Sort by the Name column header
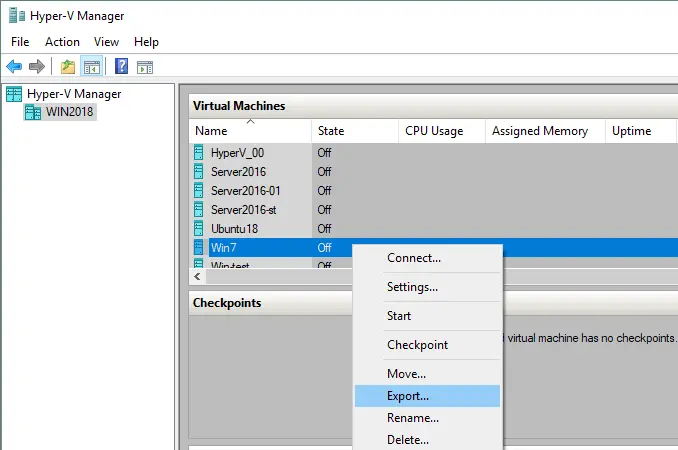 coord(250,131)
